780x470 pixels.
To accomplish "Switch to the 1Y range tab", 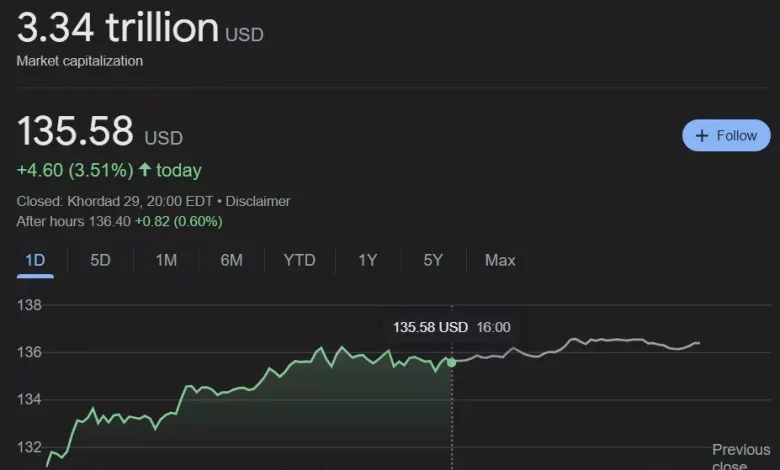I will (x=368, y=260).
